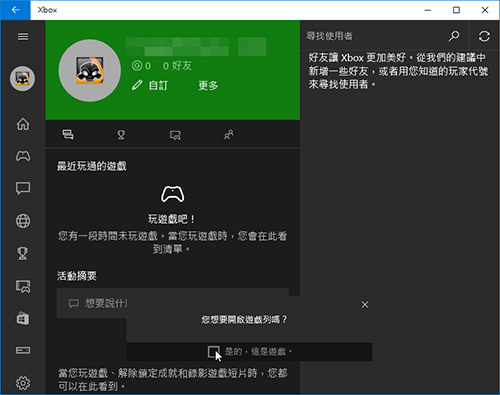Close the game bar prompt popup

(365, 305)
